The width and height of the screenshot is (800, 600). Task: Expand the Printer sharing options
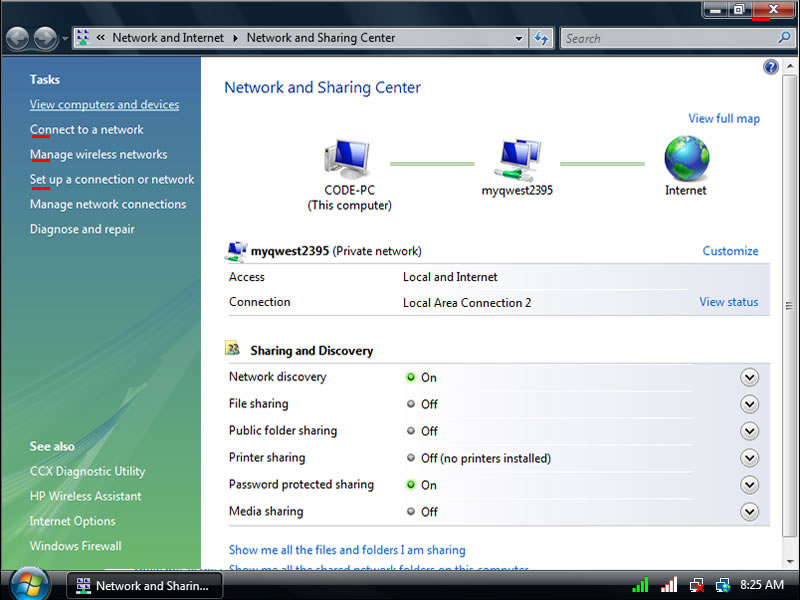[x=749, y=458]
